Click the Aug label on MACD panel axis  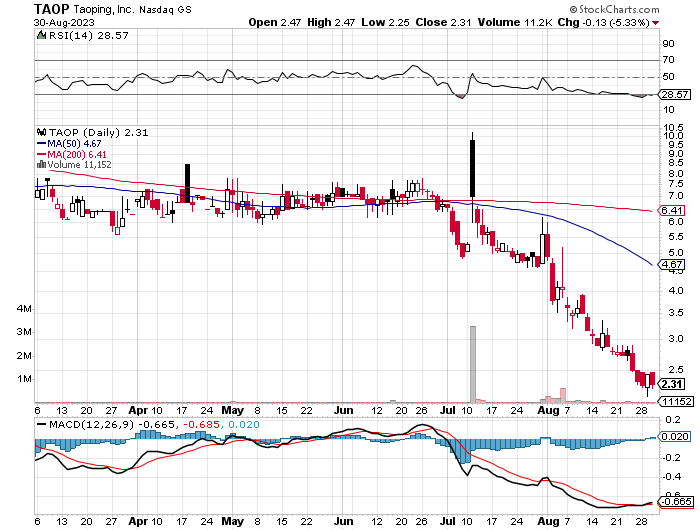coord(548,521)
